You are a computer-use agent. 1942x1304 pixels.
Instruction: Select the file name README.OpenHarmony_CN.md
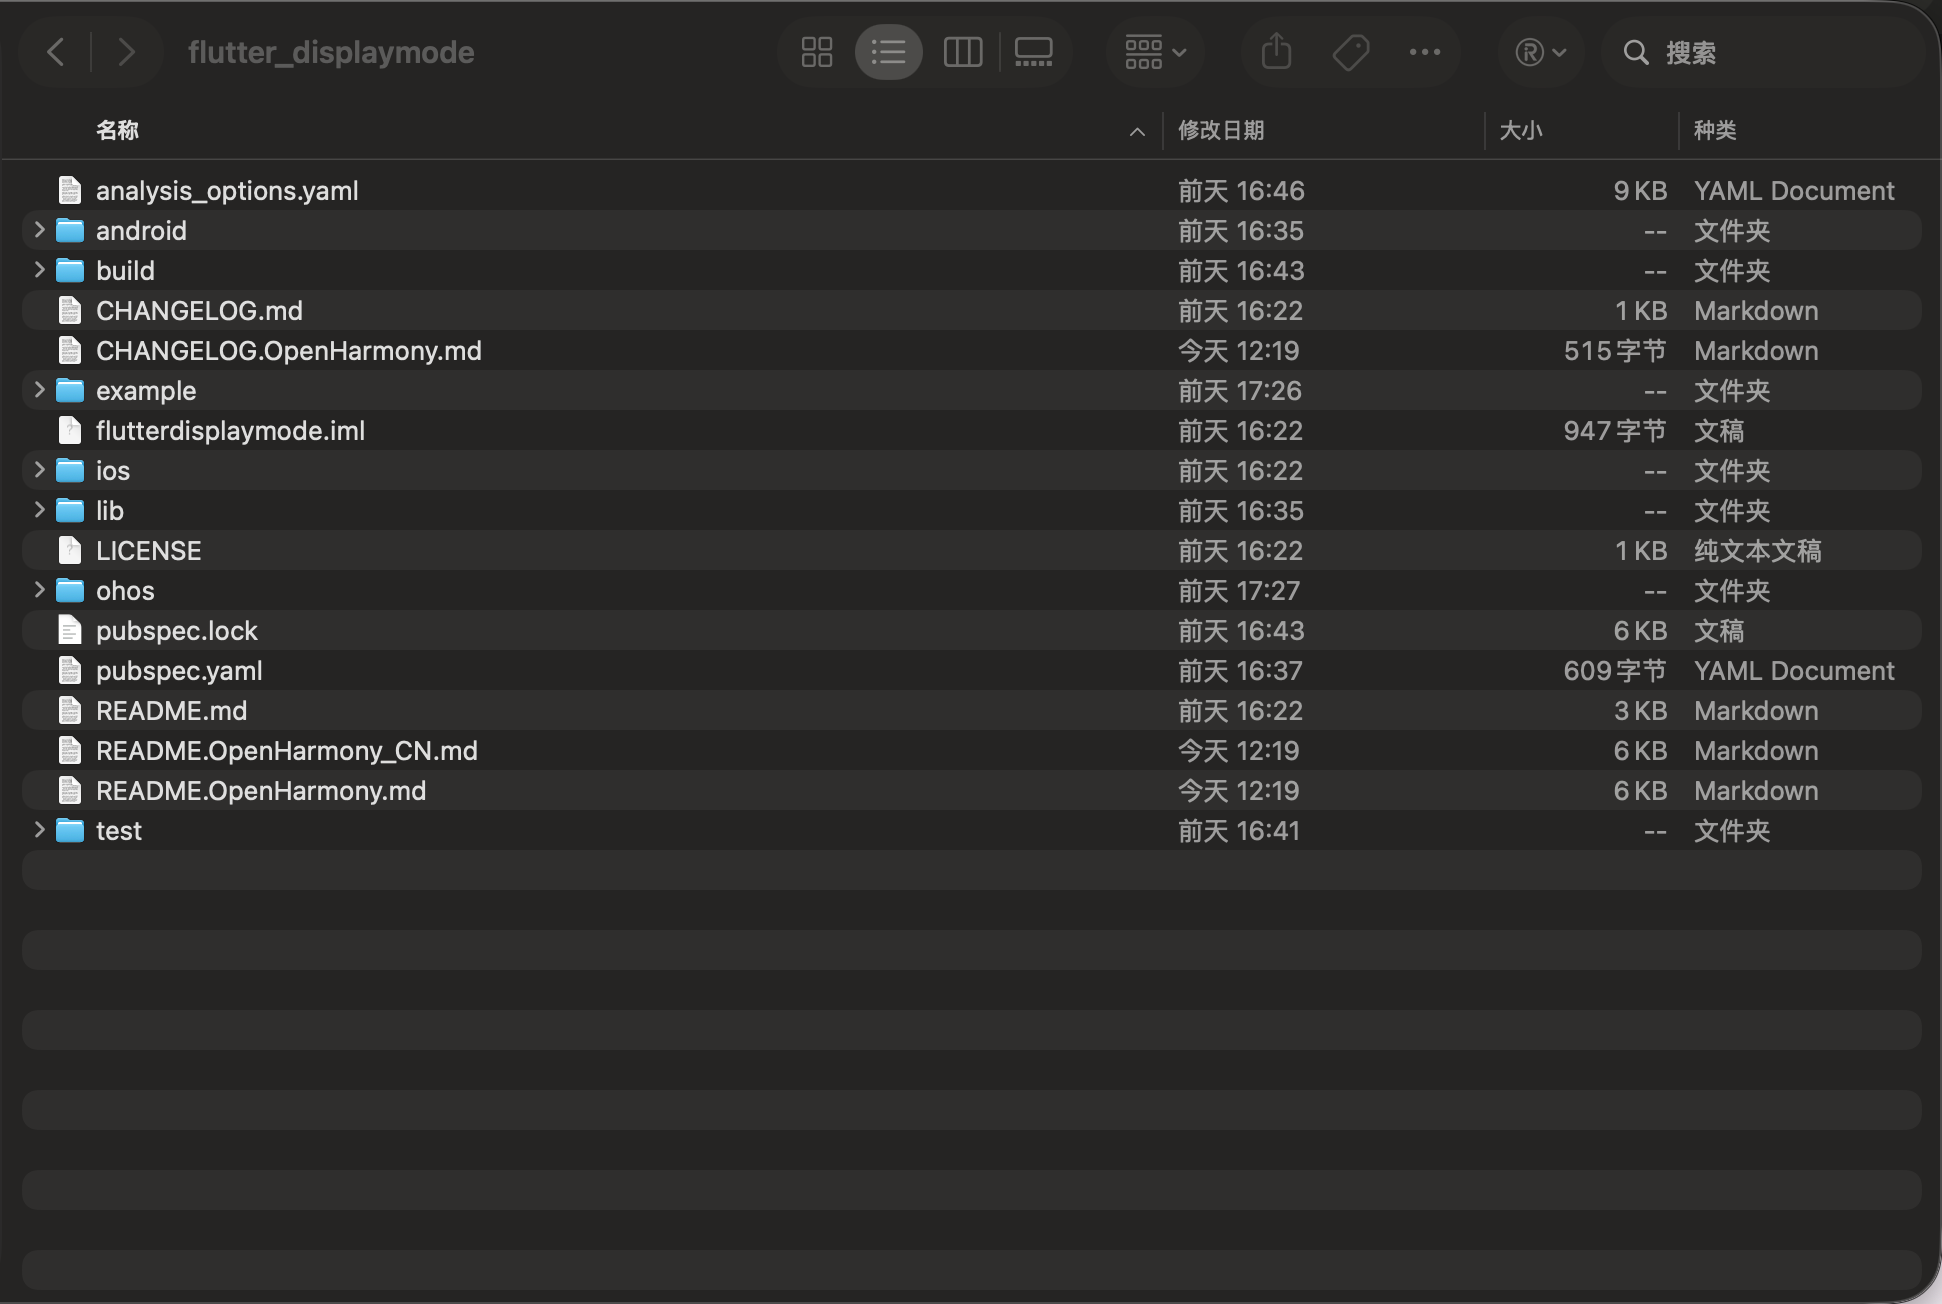[x=287, y=751]
